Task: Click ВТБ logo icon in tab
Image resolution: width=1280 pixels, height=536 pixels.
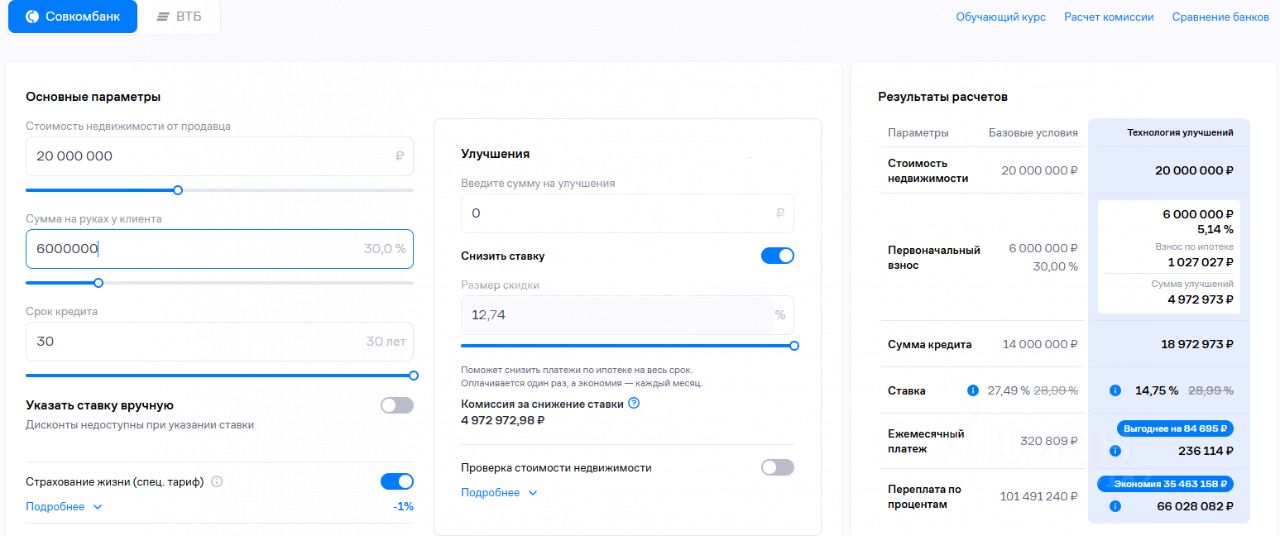Action: click(x=163, y=17)
